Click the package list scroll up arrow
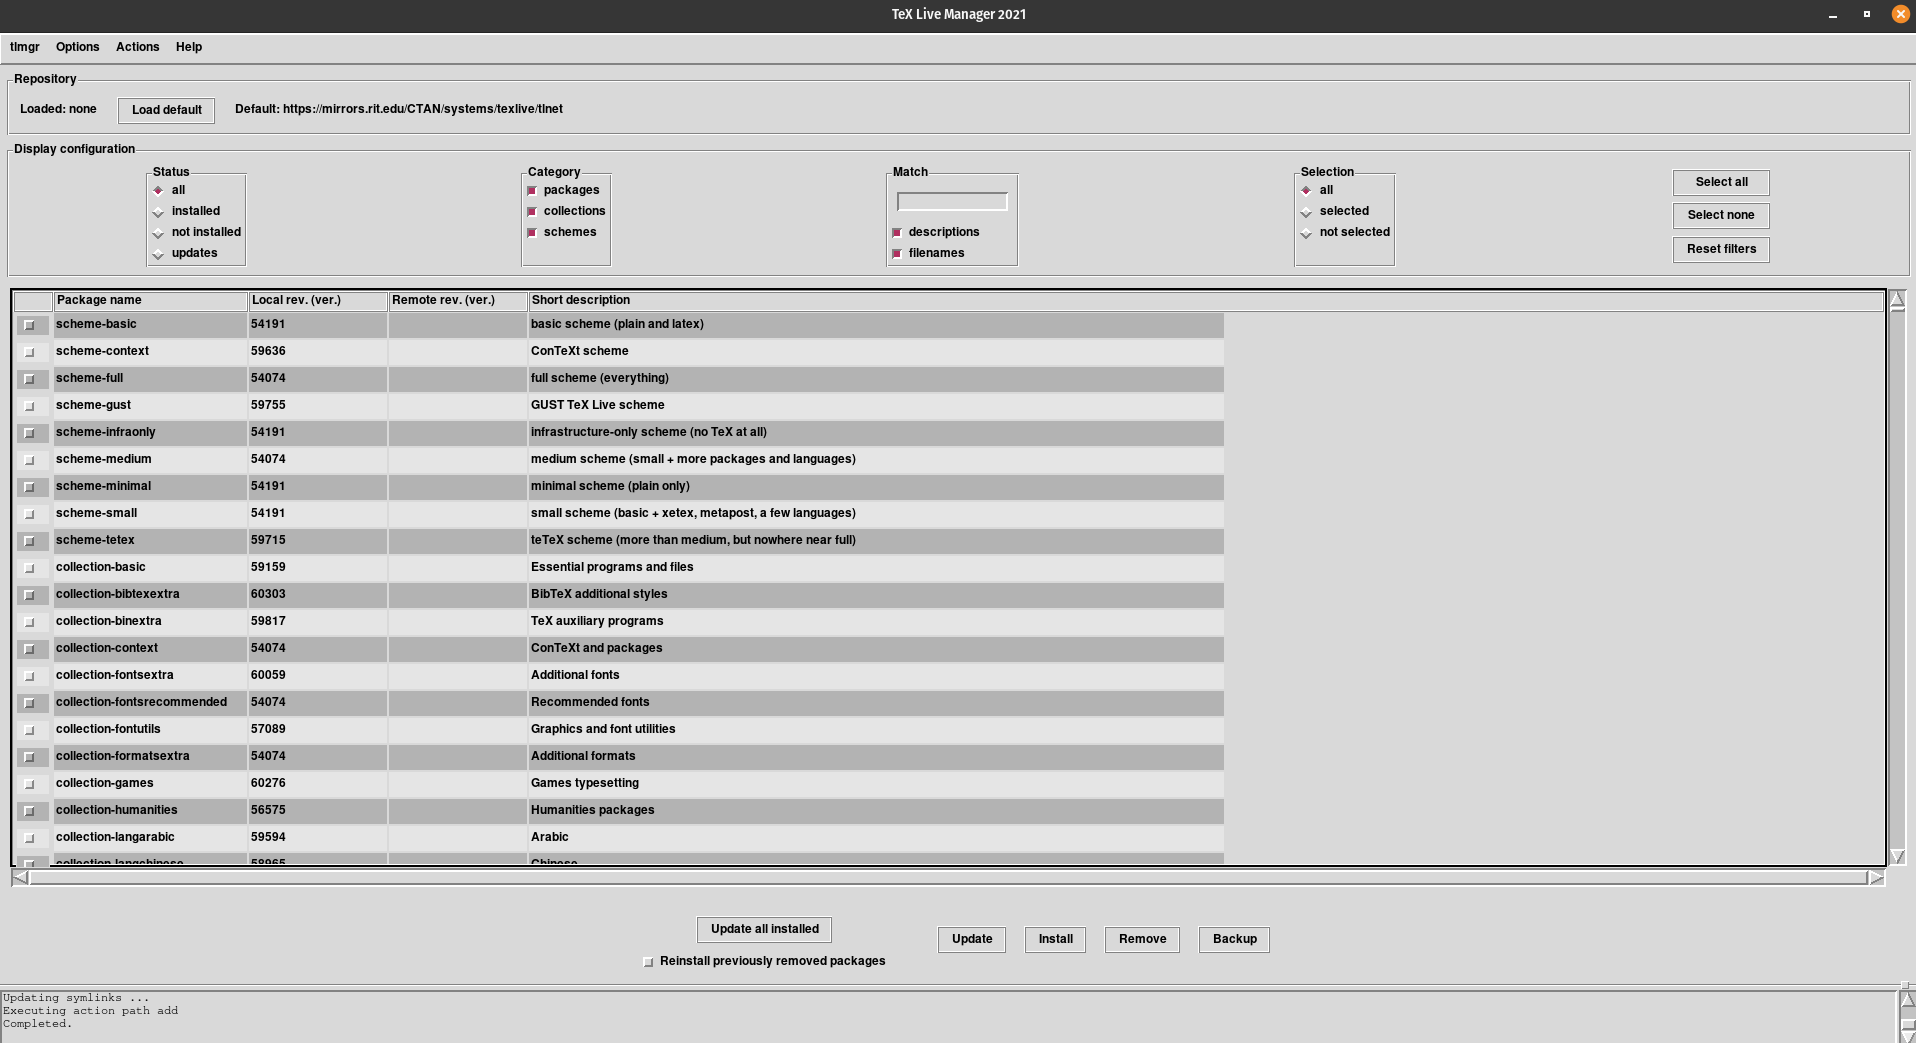Screen dimensions: 1916x1043 (1897, 300)
